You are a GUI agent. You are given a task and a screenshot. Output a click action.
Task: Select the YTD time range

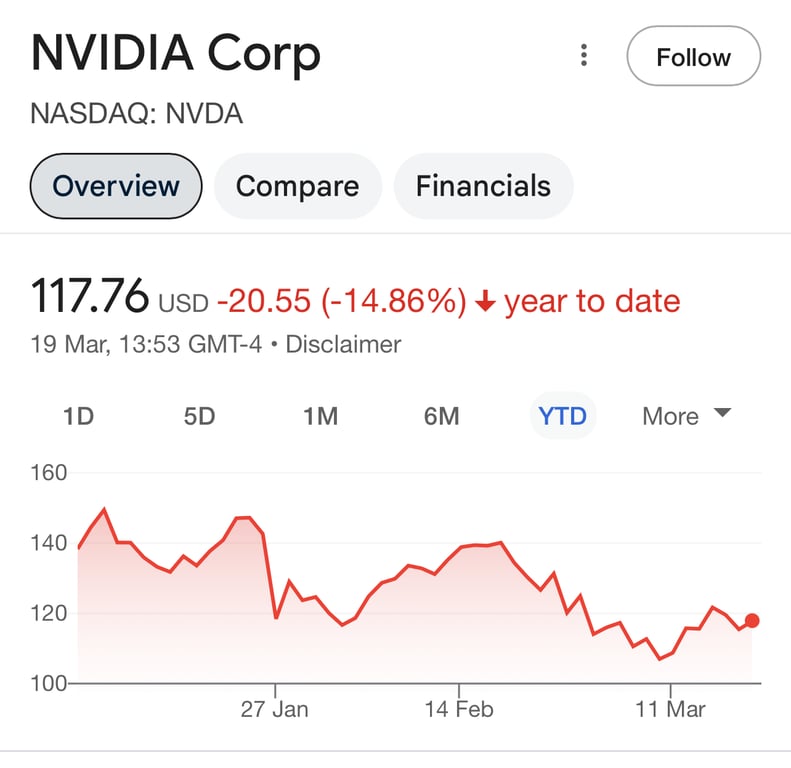pos(562,416)
